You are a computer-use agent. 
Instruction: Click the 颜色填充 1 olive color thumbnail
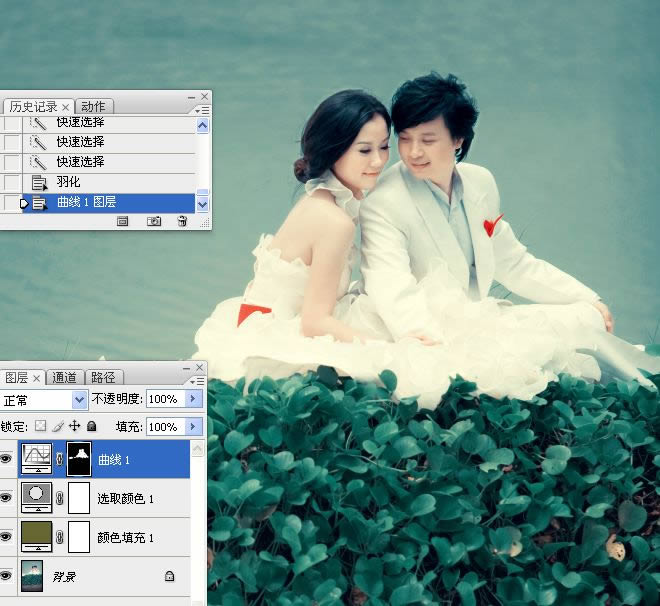click(x=36, y=537)
